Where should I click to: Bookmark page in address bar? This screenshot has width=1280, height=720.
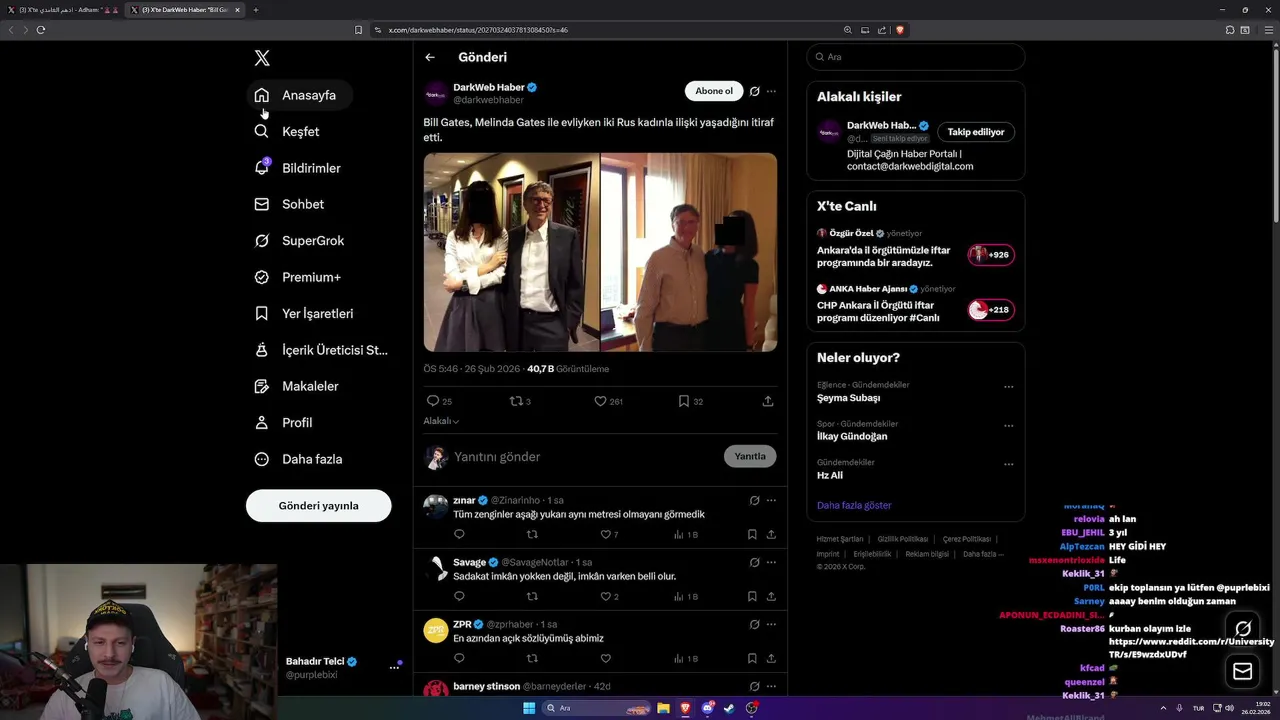pos(359,30)
